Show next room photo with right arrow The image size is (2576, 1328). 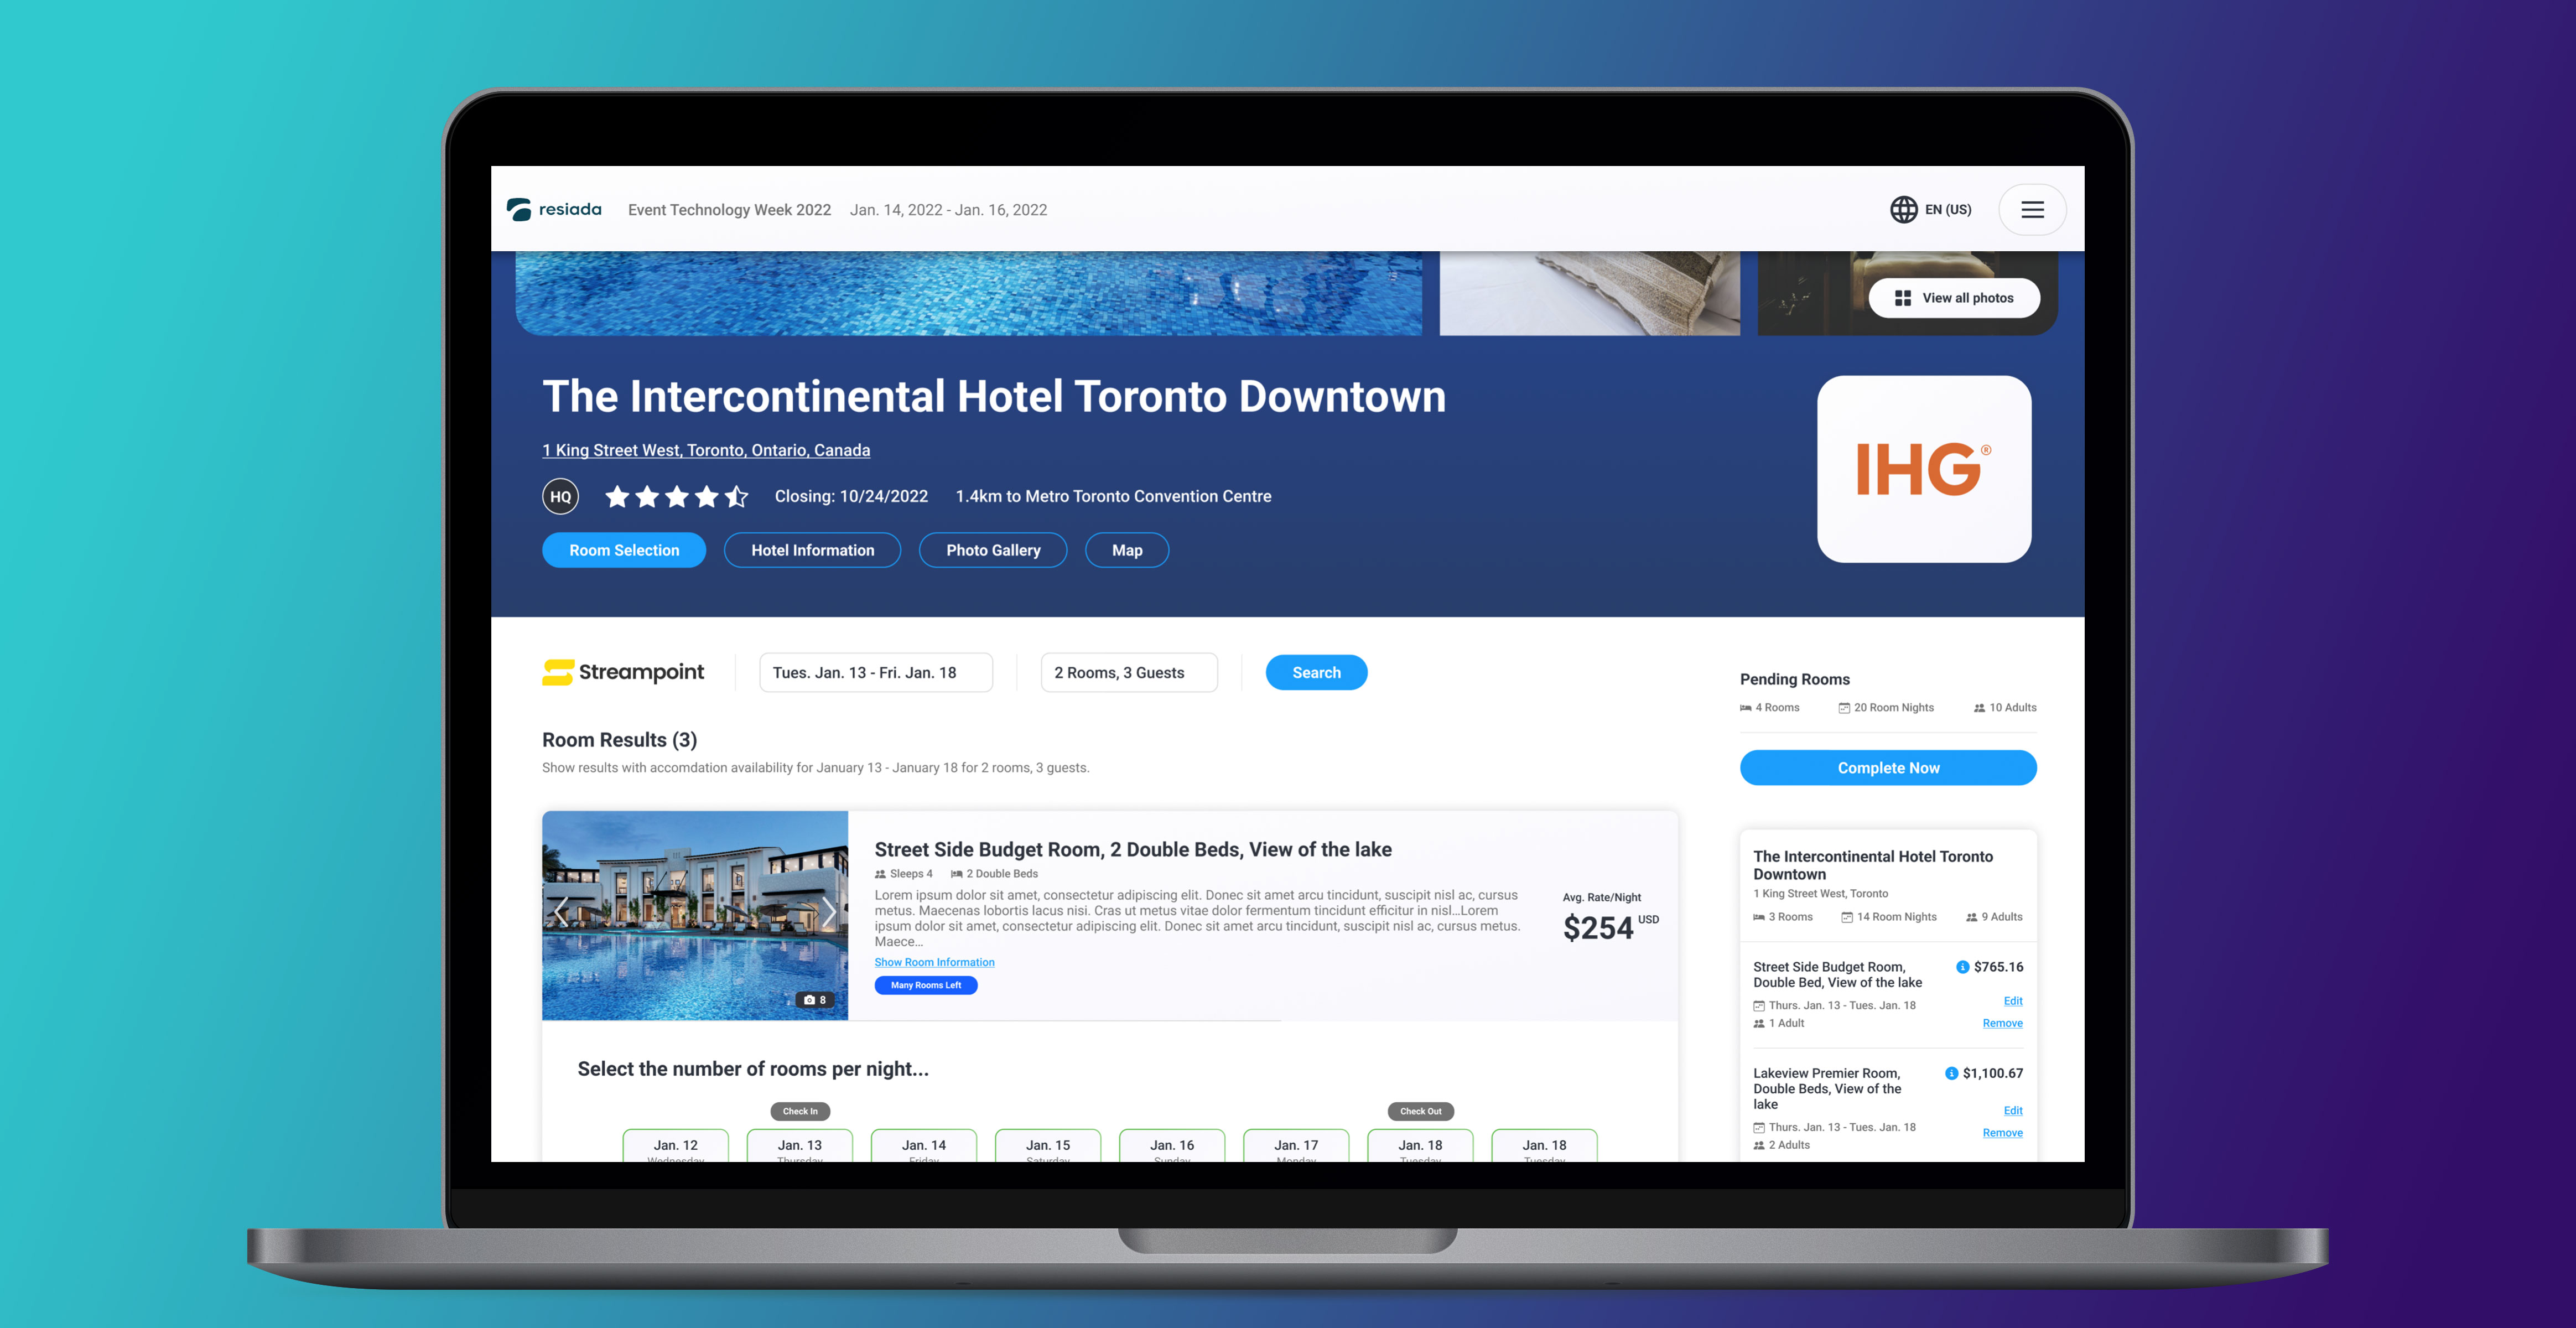pos(828,911)
